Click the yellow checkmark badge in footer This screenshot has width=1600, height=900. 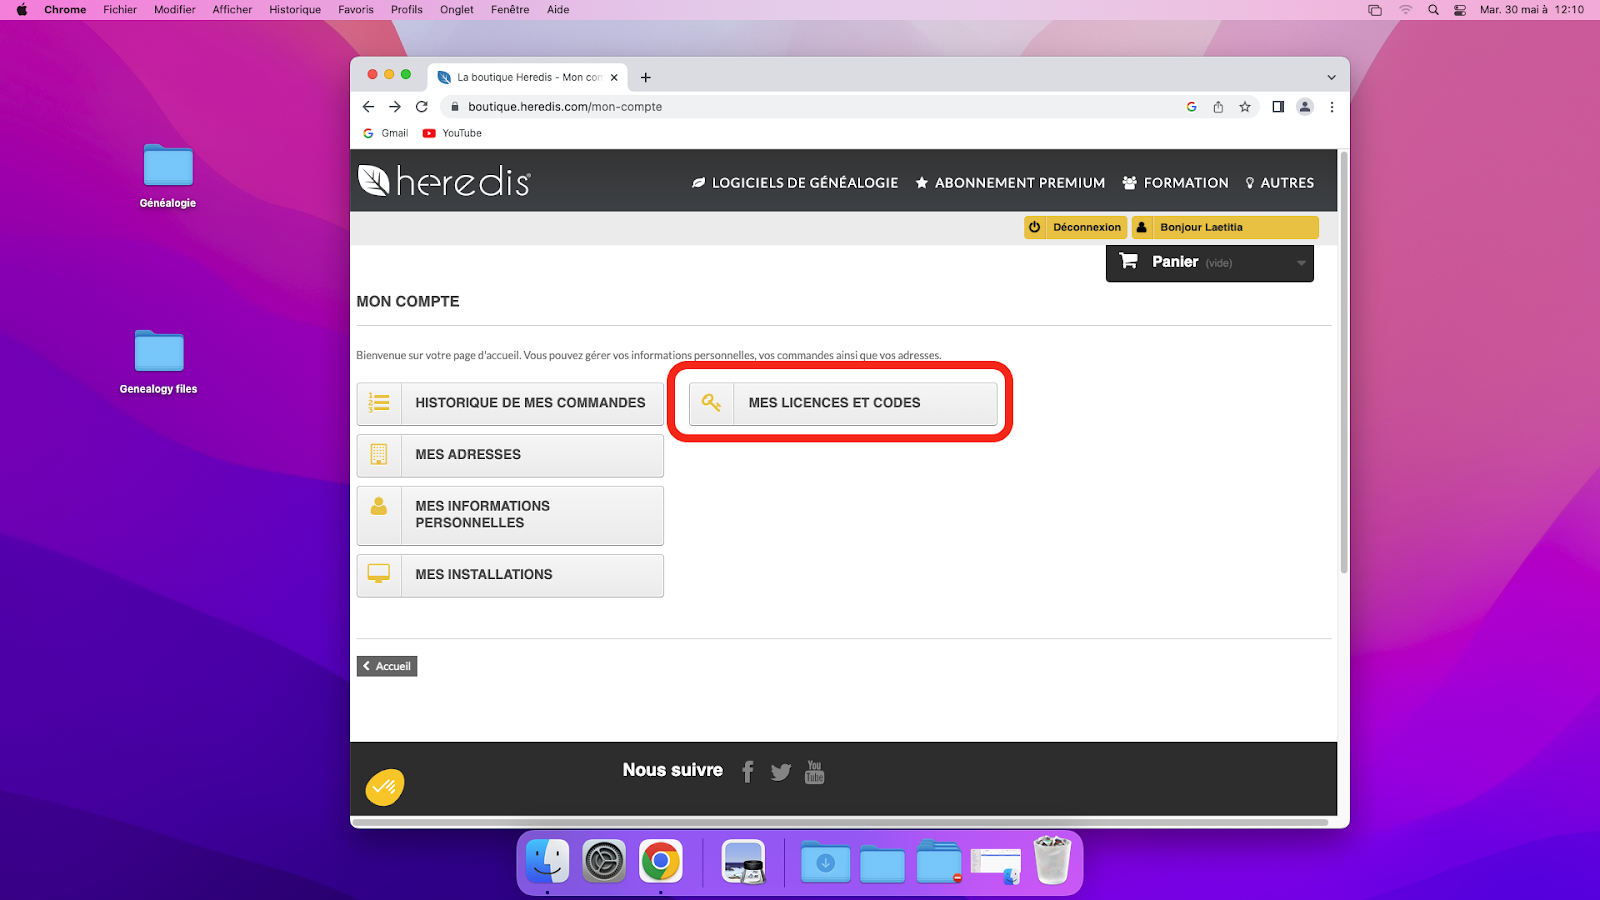[385, 787]
